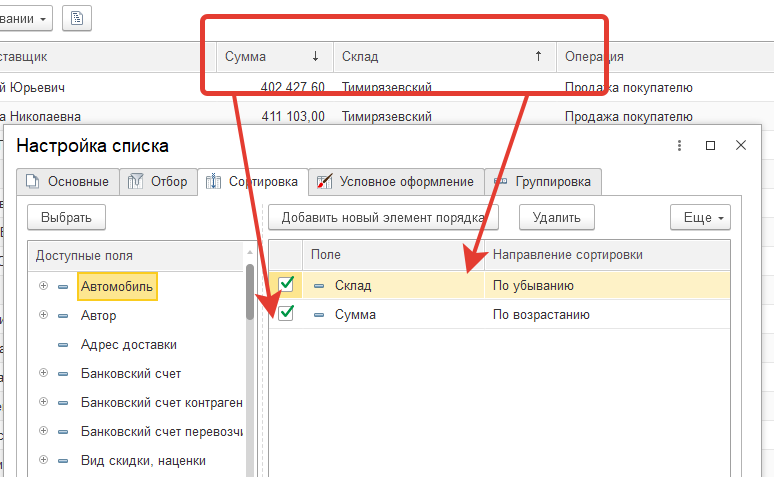Select the Адрес доставки available field
This screenshot has height=477, width=774.
[x=129, y=345]
